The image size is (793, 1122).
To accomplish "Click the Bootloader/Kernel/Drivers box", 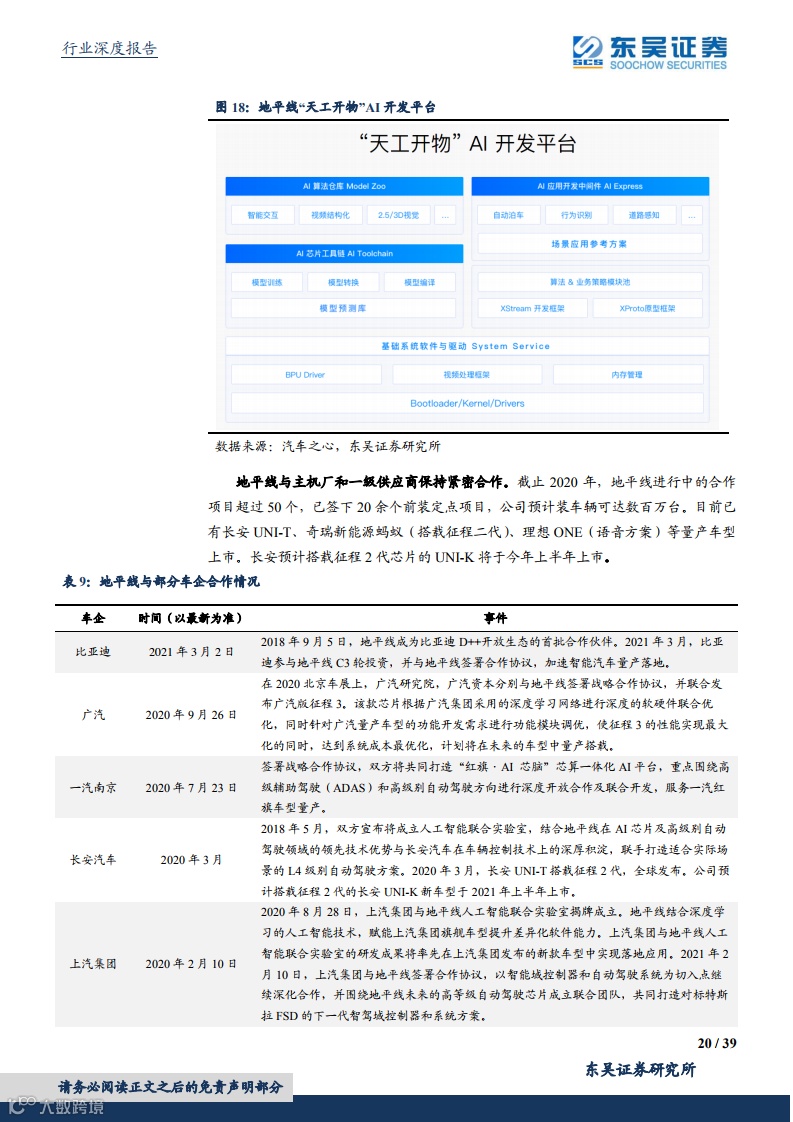I will tap(467, 404).
